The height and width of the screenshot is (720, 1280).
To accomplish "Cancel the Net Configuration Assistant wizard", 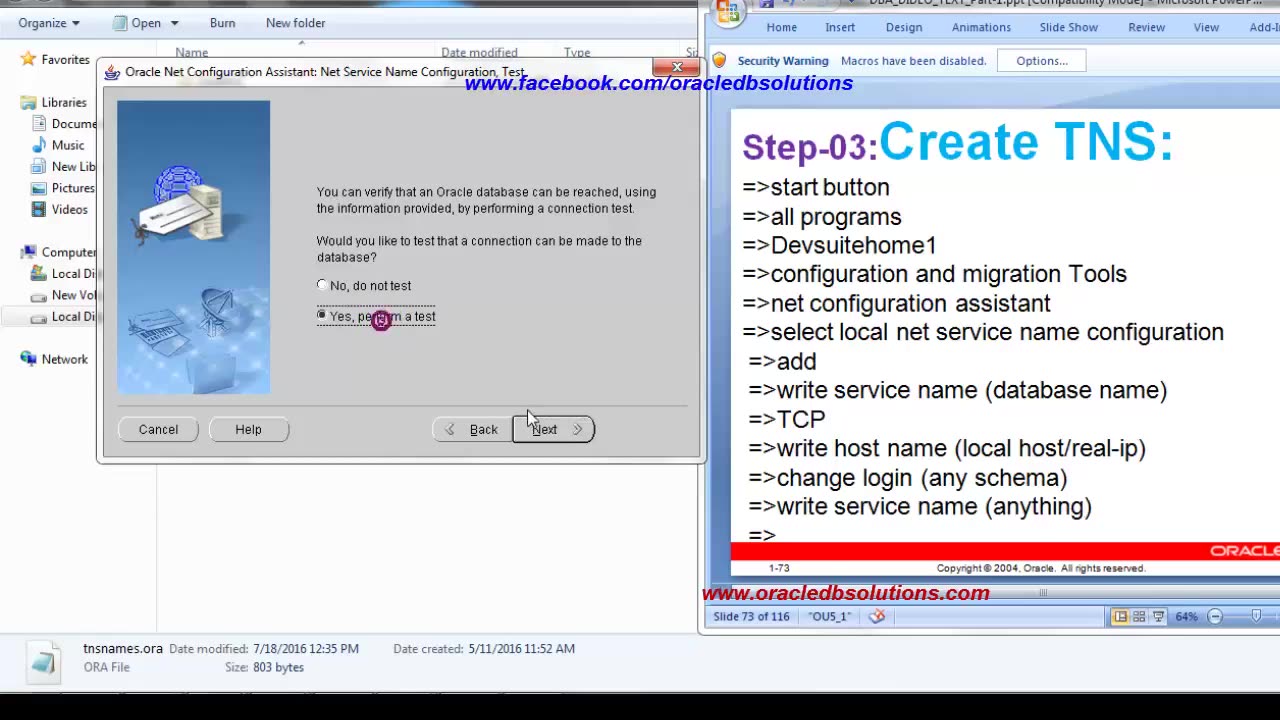I will point(158,429).
